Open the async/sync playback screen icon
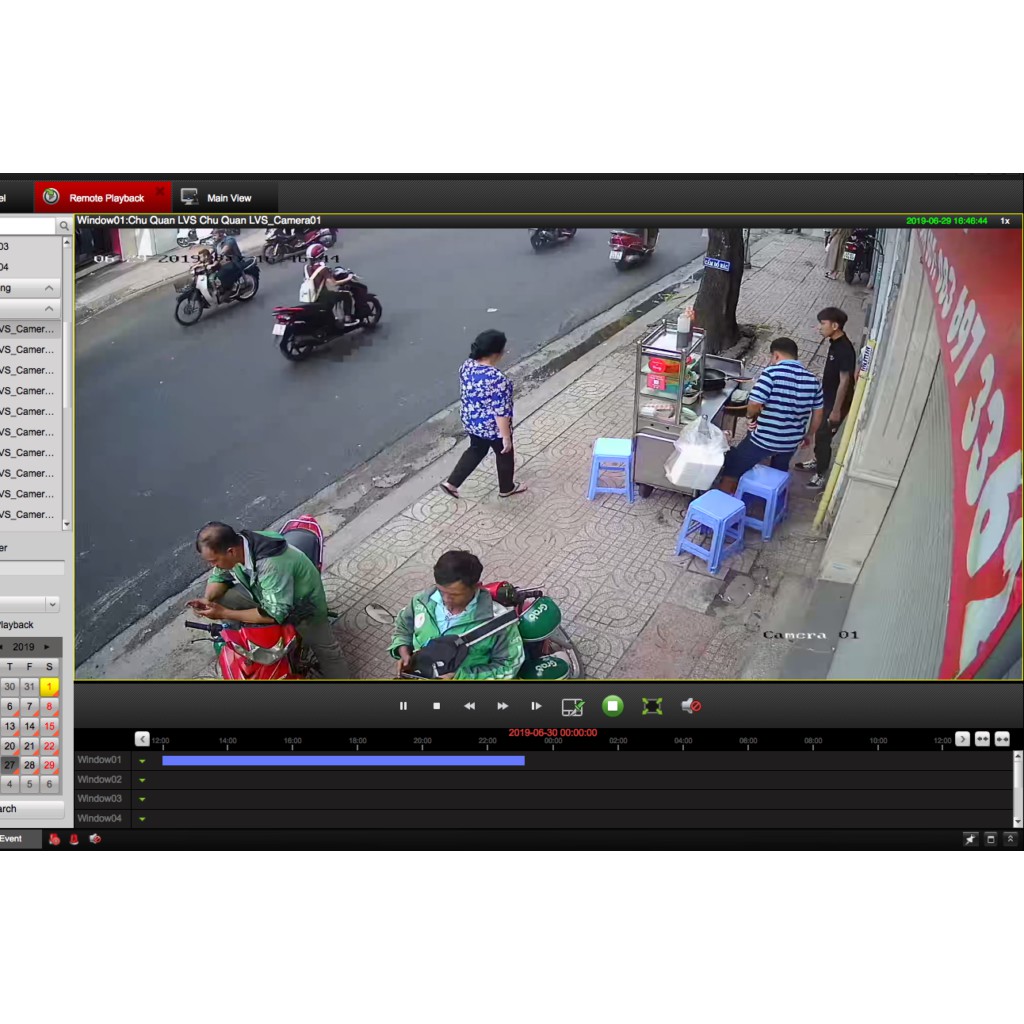Screen dimensions: 1024x1024 573,707
